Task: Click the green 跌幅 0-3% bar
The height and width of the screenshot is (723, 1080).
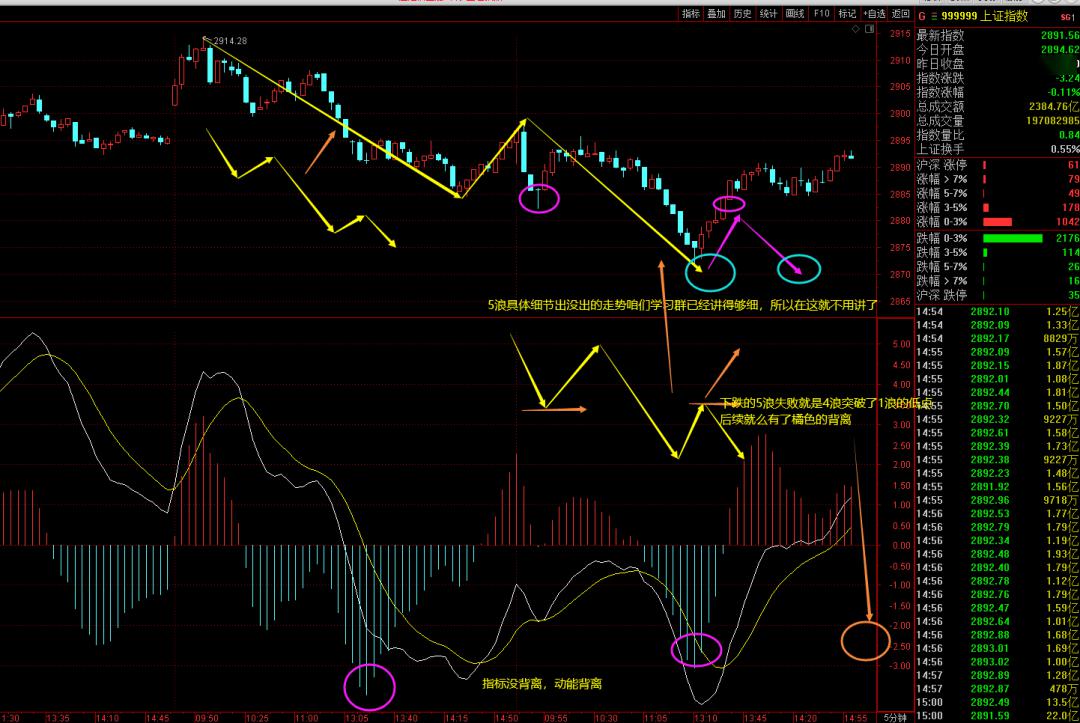Action: (1012, 238)
